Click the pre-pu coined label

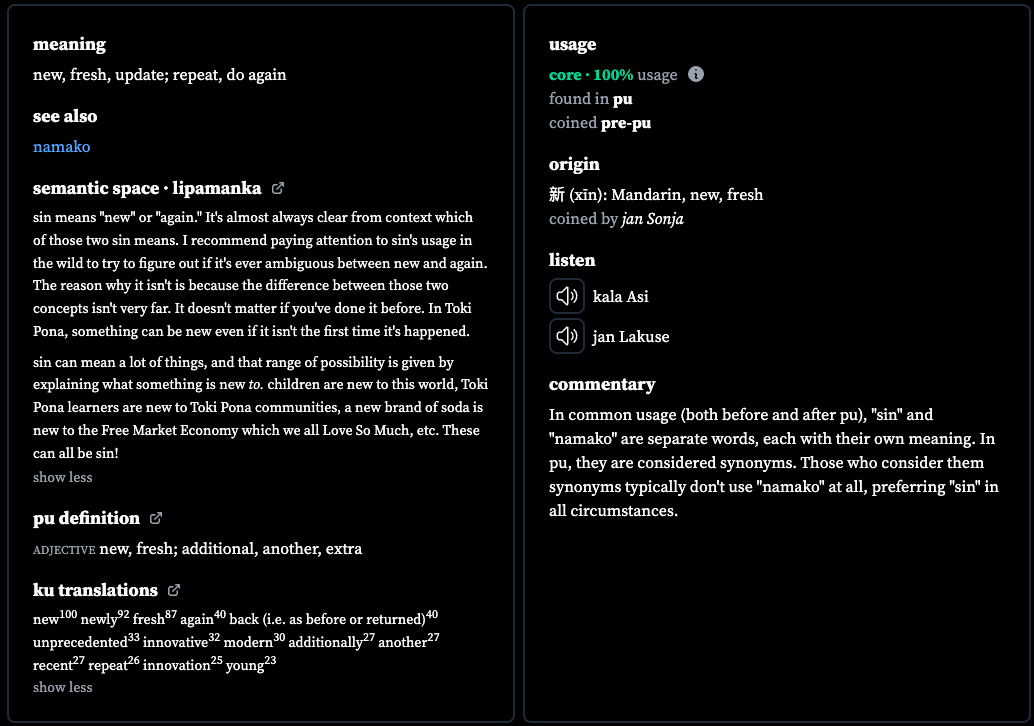coord(626,123)
